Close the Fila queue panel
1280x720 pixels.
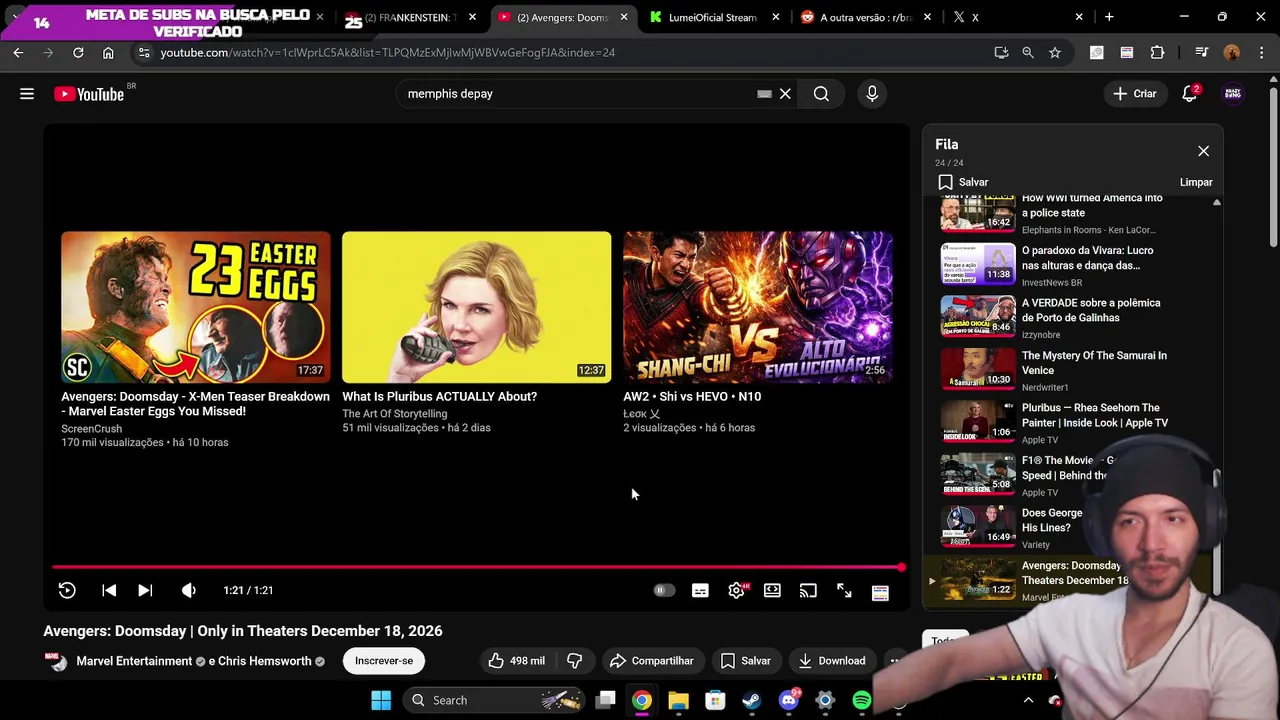pos(1203,151)
